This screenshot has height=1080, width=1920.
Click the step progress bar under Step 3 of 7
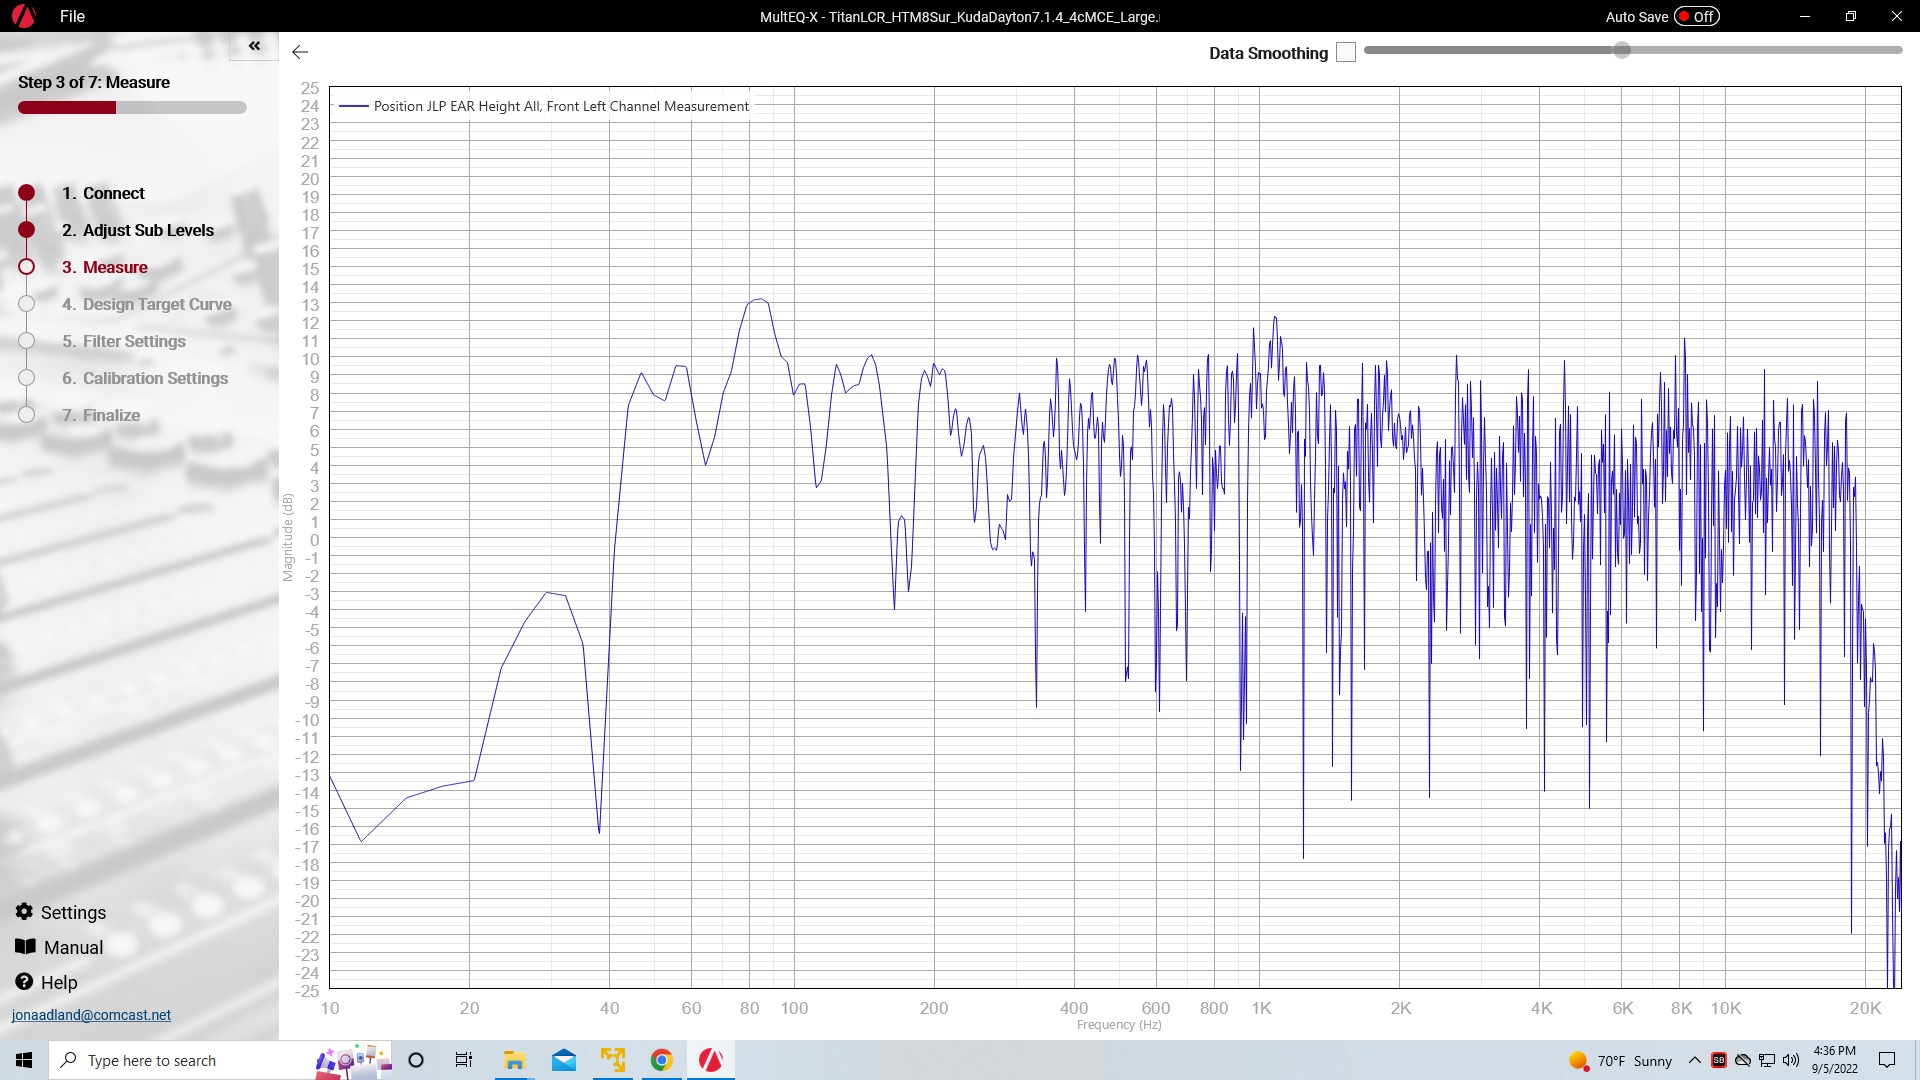pos(132,108)
